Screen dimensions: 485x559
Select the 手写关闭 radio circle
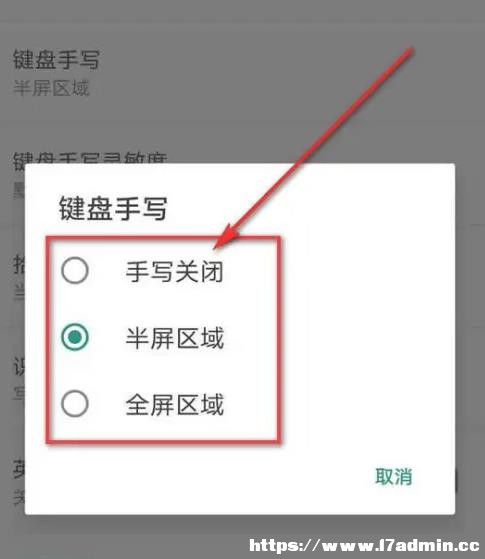[75, 270]
